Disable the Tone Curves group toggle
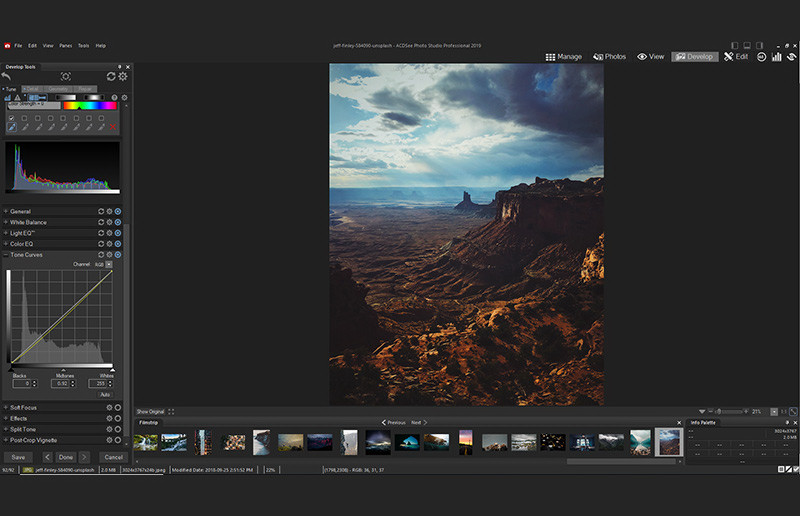 click(118, 255)
